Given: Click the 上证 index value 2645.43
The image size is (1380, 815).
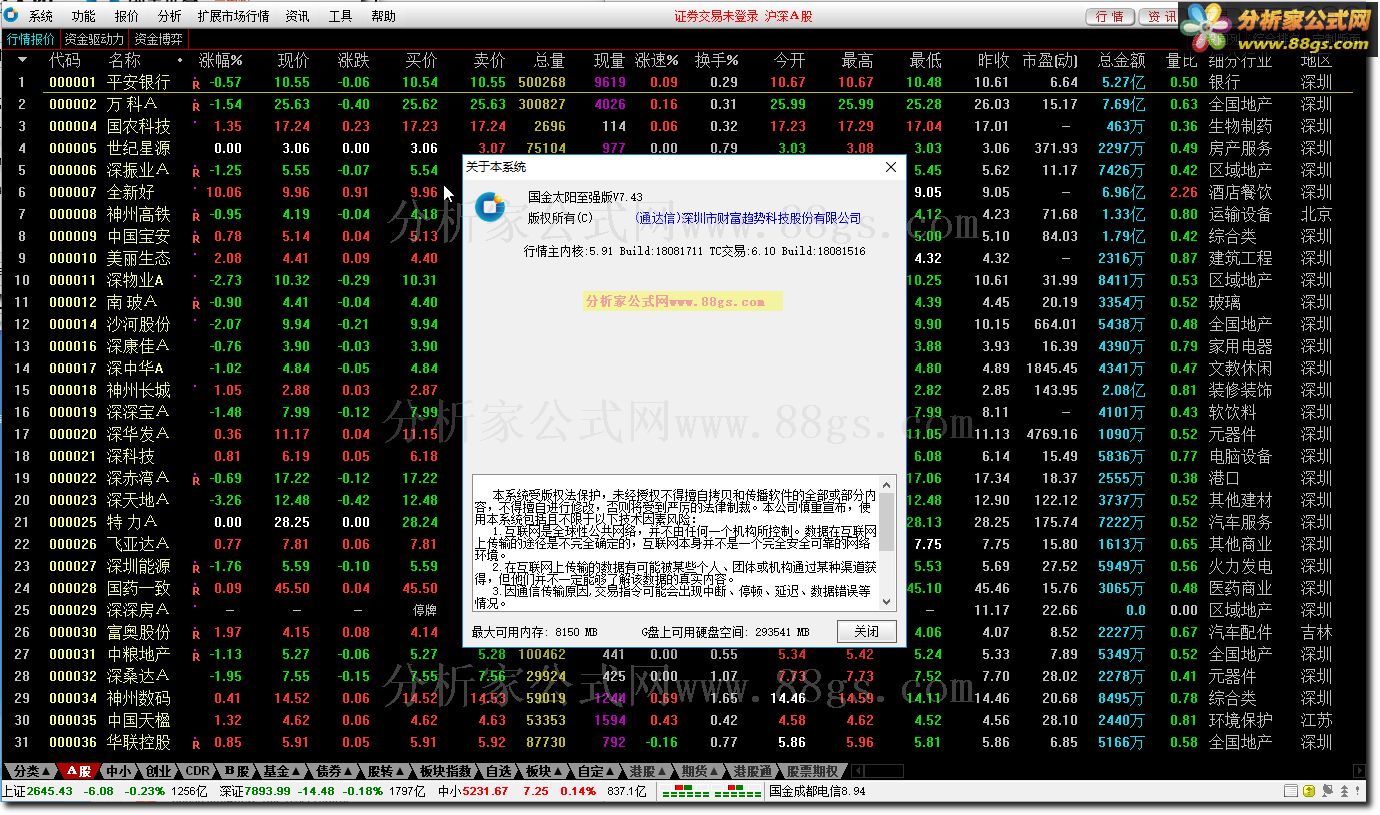Looking at the screenshot, I should click(x=49, y=791).
